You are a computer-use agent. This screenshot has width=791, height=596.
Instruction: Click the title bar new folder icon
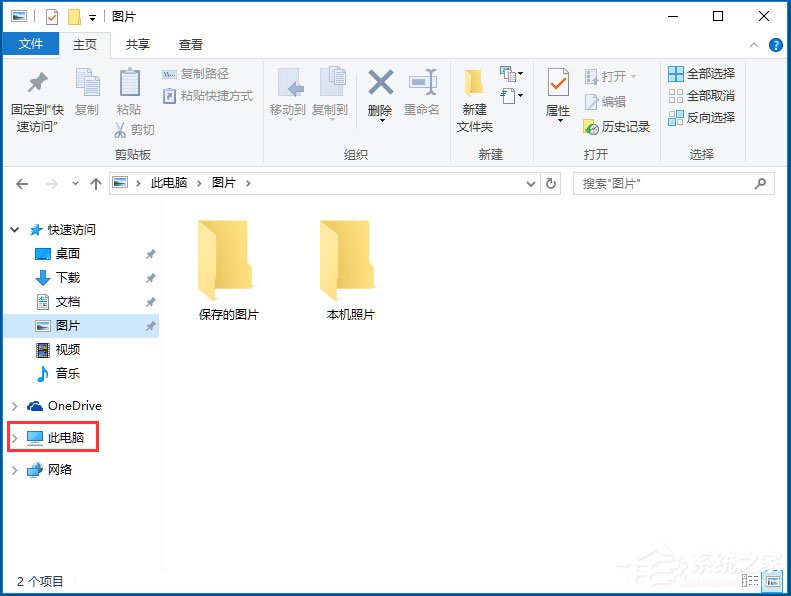click(x=74, y=17)
